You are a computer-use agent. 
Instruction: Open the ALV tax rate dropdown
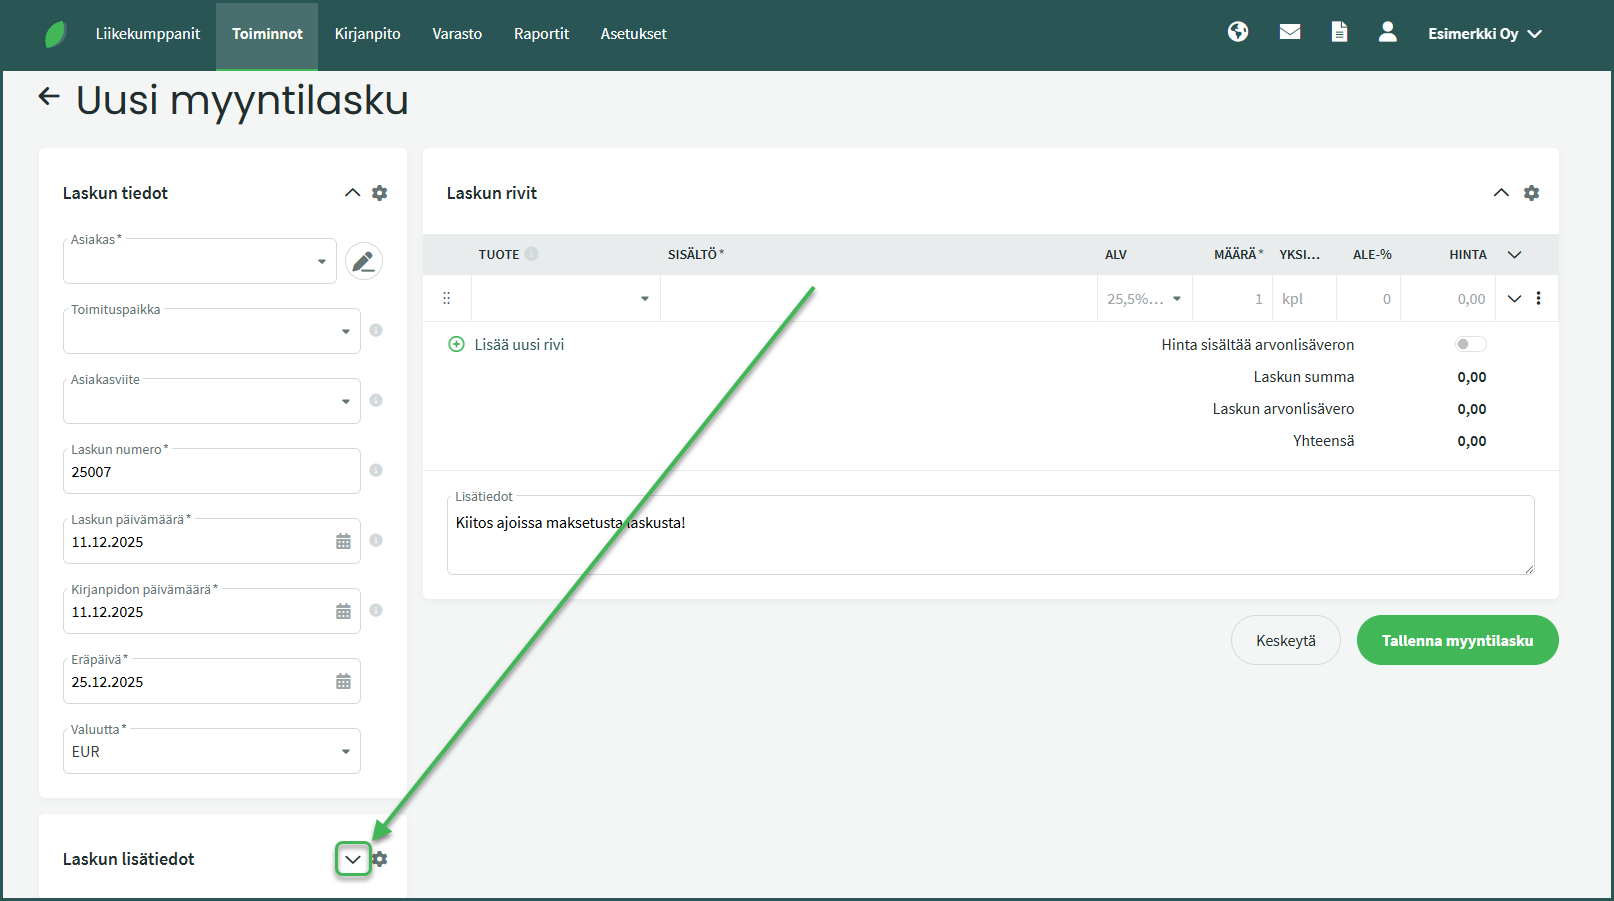pos(1144,299)
